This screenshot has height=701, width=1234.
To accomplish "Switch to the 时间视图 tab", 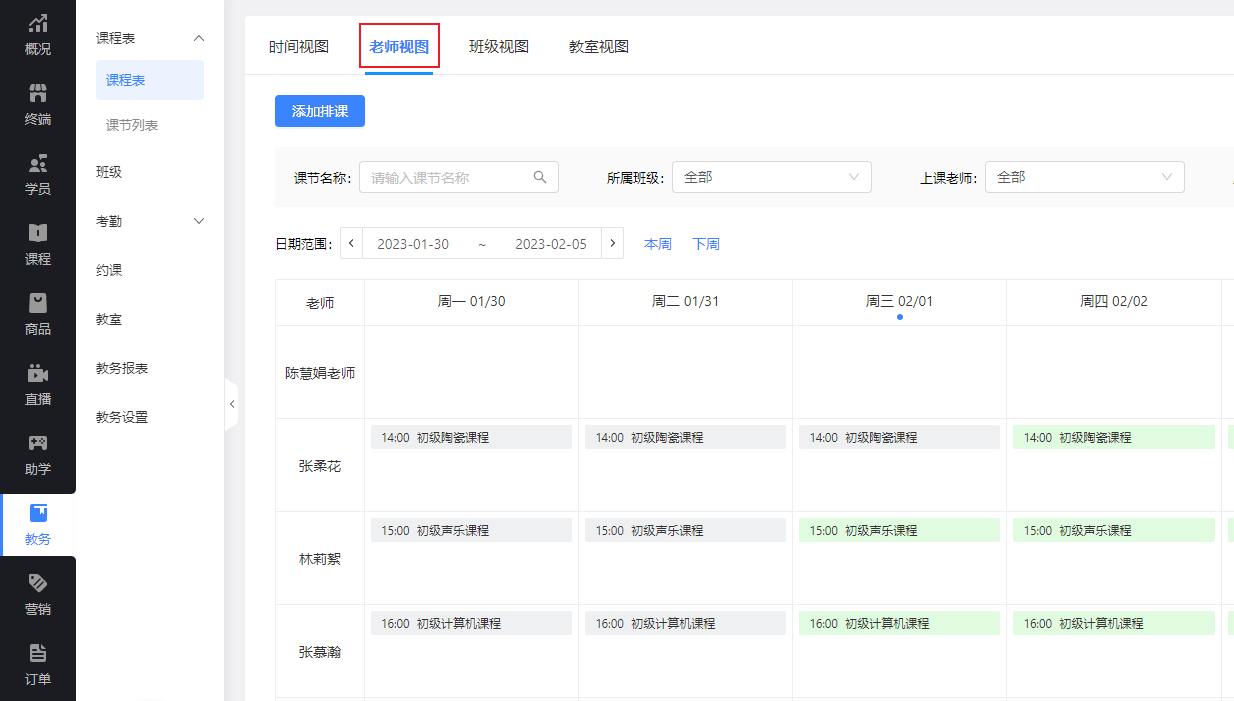I will [299, 47].
